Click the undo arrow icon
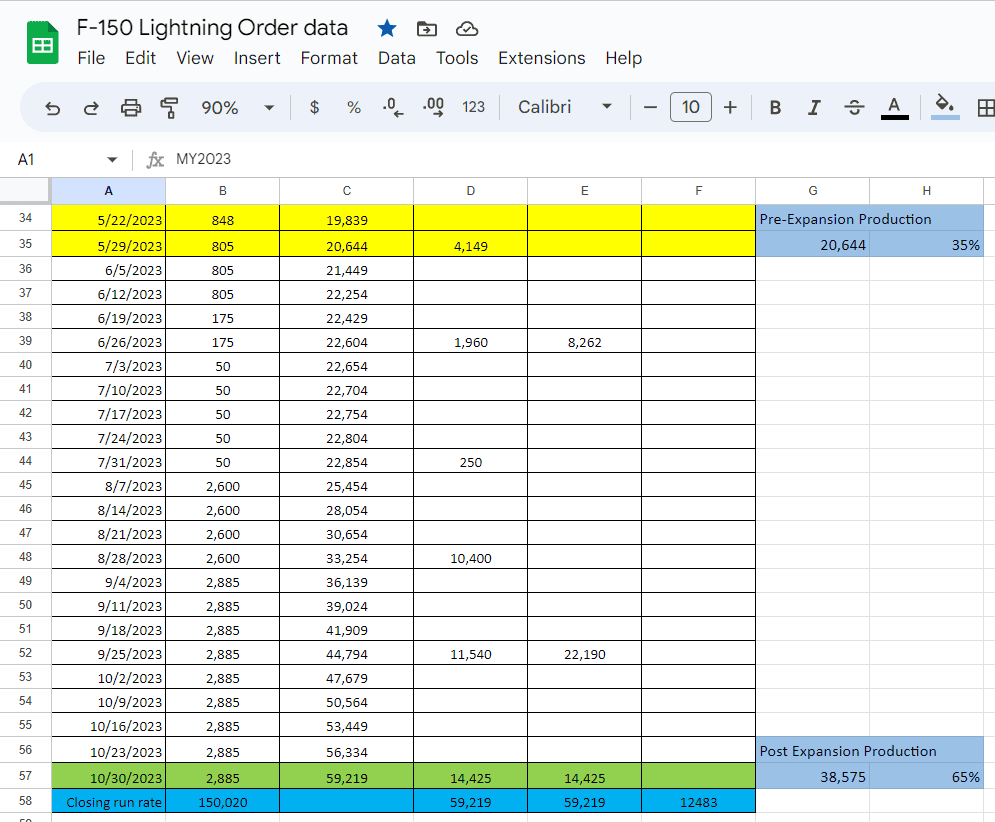The image size is (995, 822). coord(53,108)
